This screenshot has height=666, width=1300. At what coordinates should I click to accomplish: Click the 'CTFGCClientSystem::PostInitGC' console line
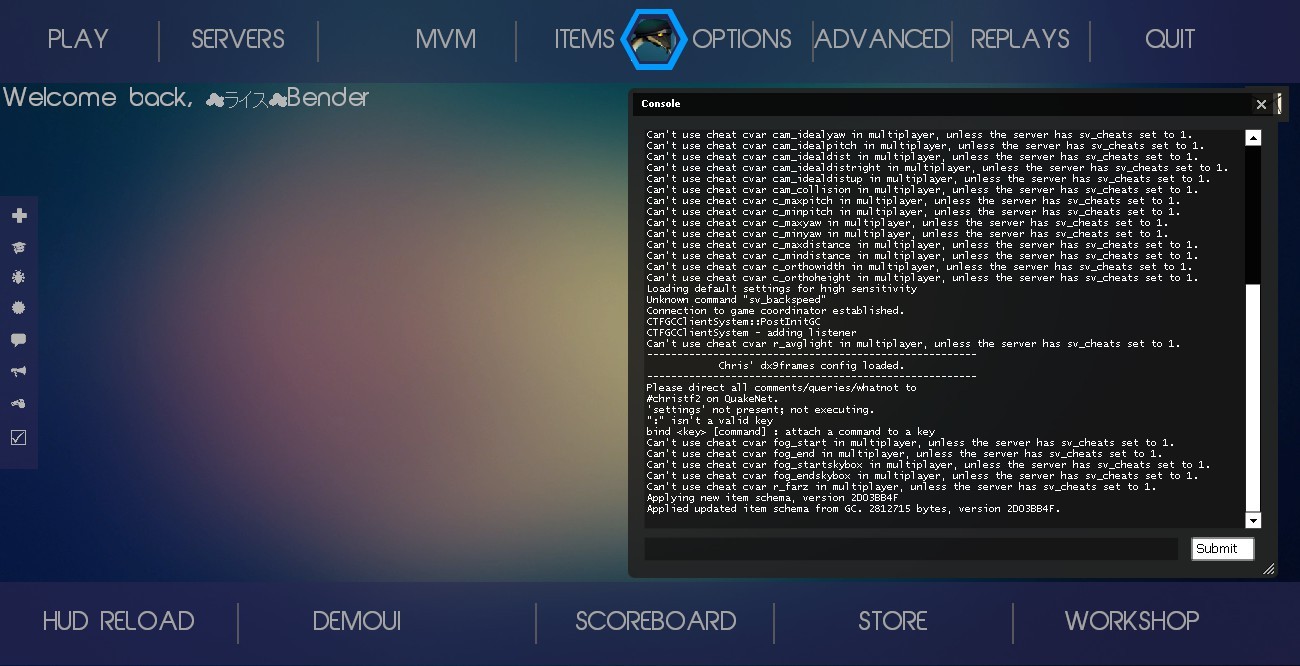[733, 322]
